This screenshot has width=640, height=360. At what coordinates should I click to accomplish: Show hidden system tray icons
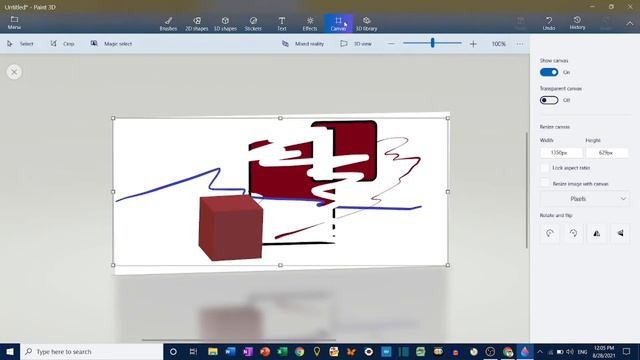coord(540,351)
